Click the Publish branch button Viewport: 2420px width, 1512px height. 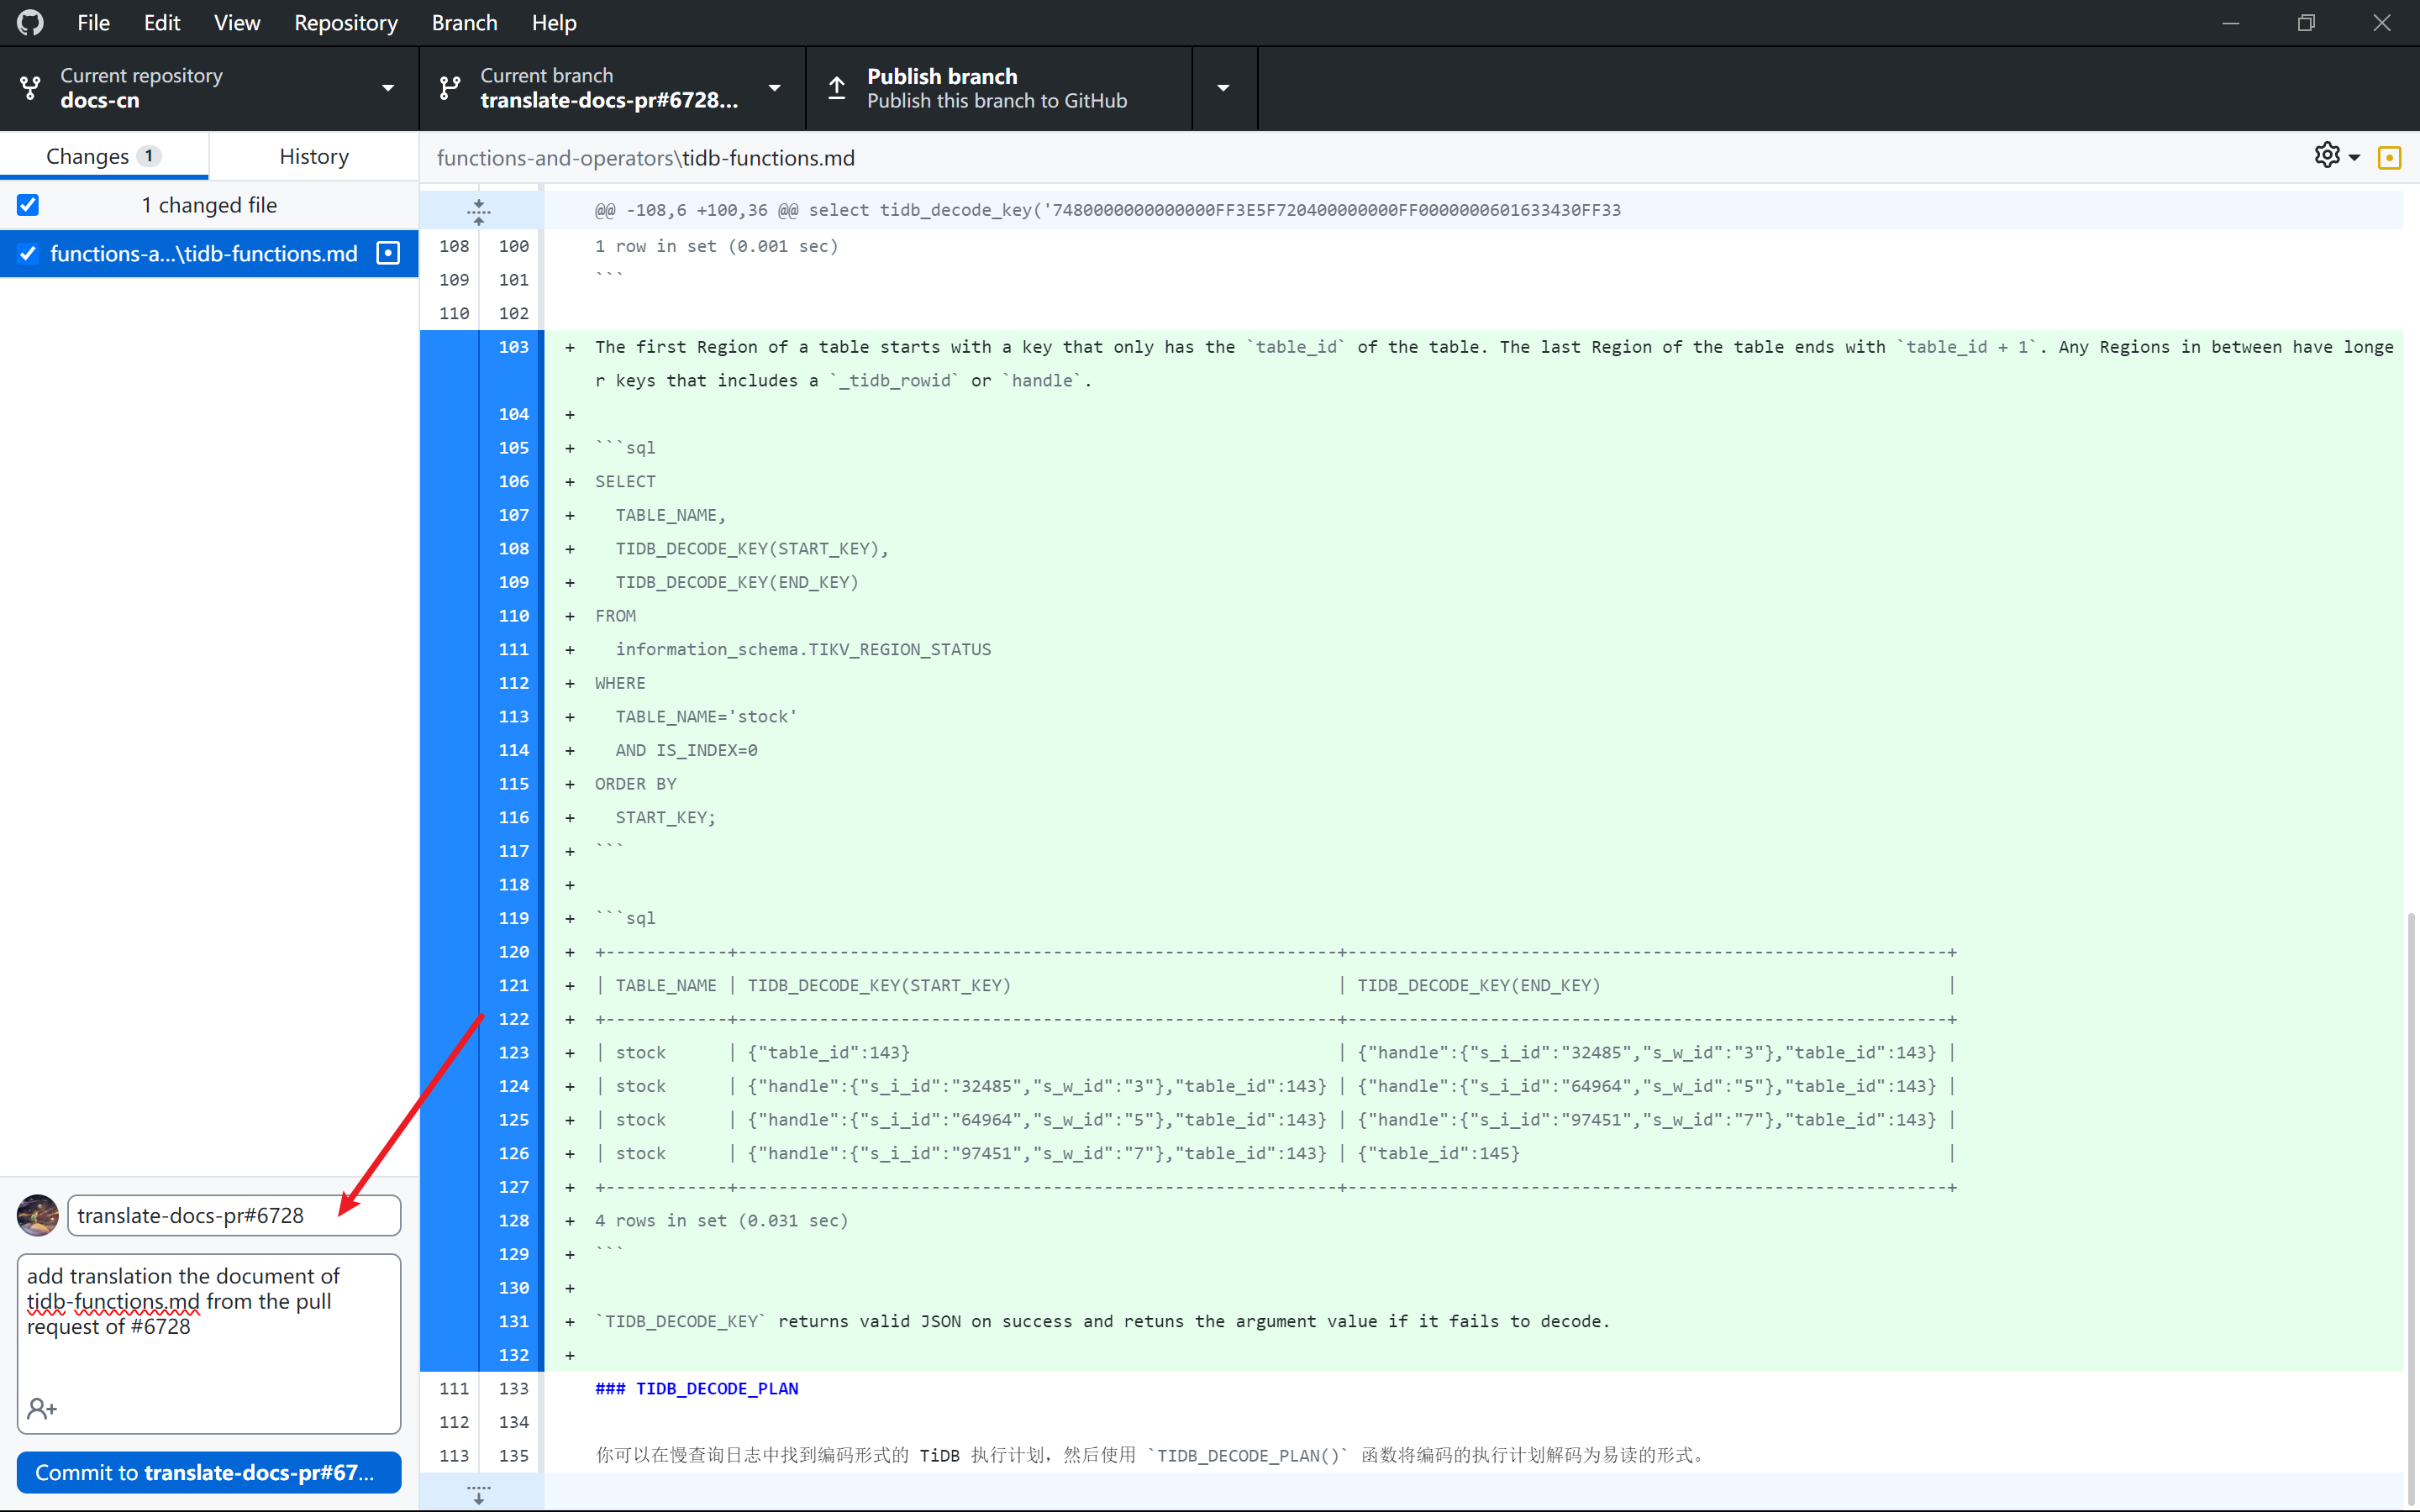click(997, 88)
